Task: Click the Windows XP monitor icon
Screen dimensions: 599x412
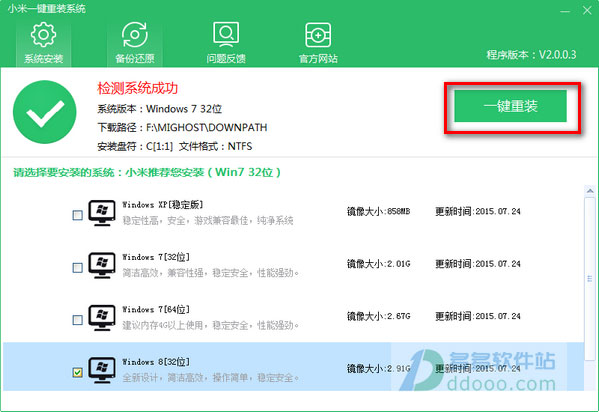Action: 102,212
